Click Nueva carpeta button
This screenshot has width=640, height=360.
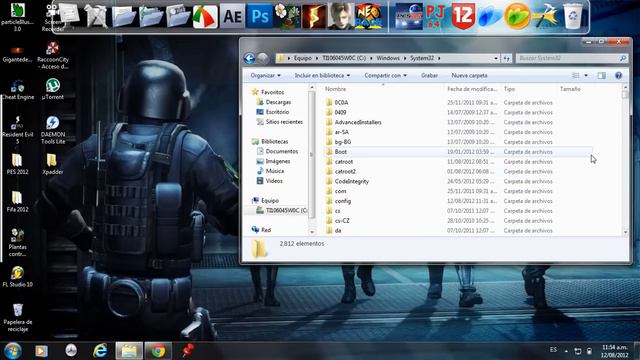(469, 76)
